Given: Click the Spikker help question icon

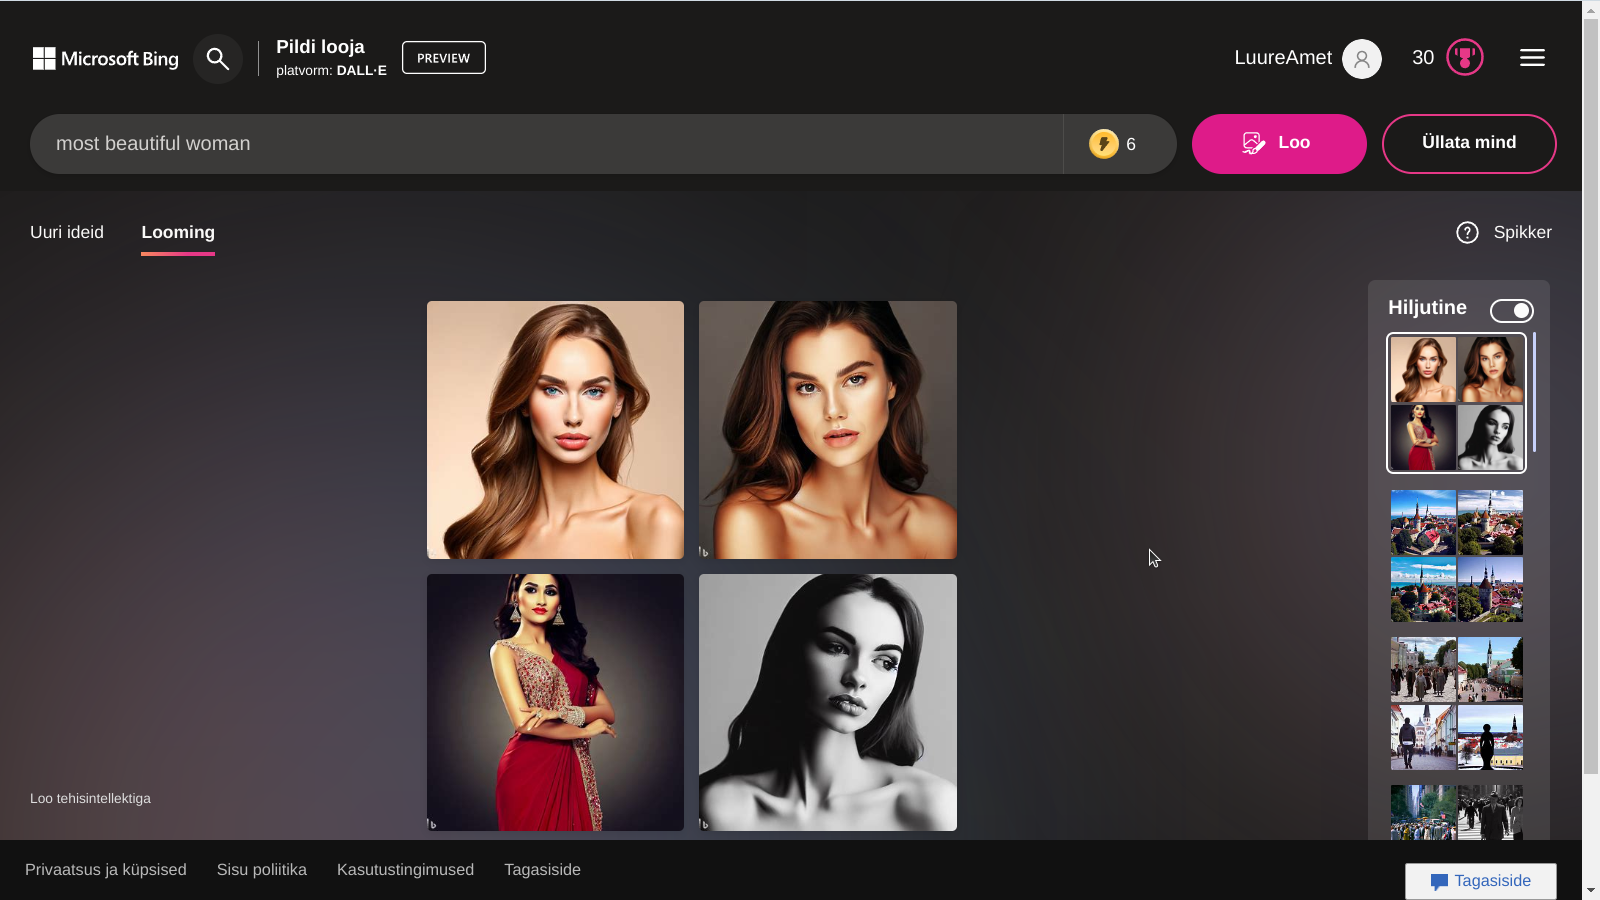Looking at the screenshot, I should [x=1467, y=233].
